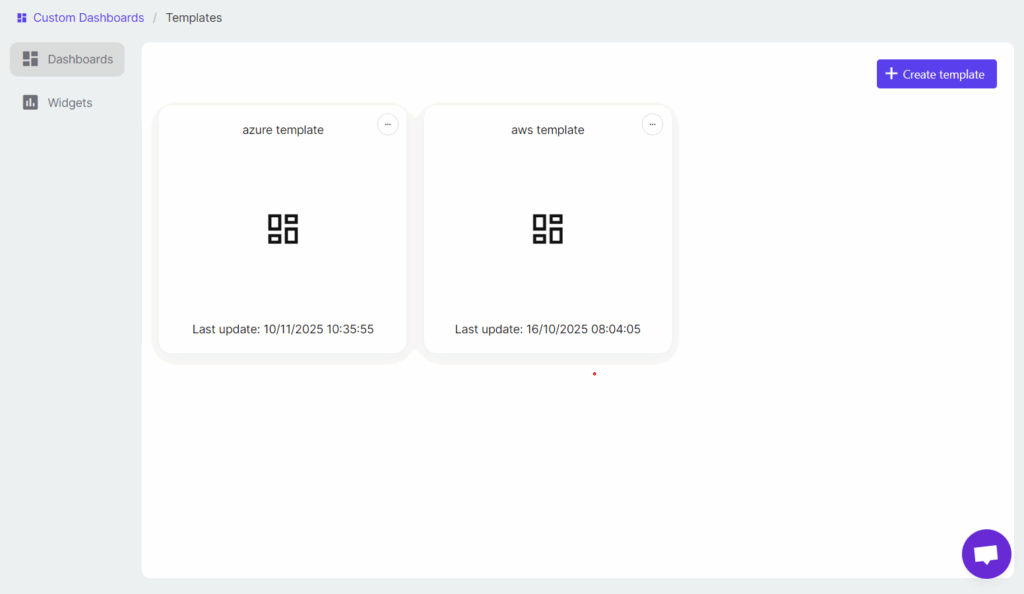Screen dimensions: 1024x594
Task: Click the aws template title text
Action: coord(547,130)
